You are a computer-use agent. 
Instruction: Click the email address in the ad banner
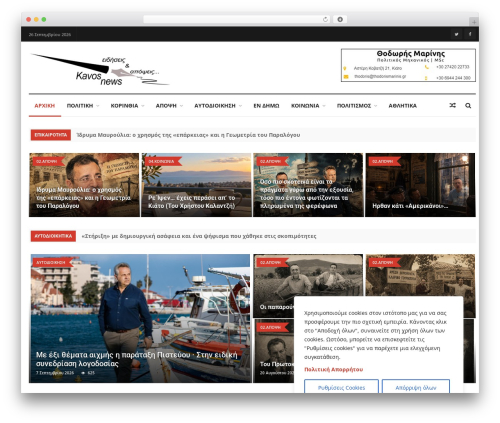(380, 76)
